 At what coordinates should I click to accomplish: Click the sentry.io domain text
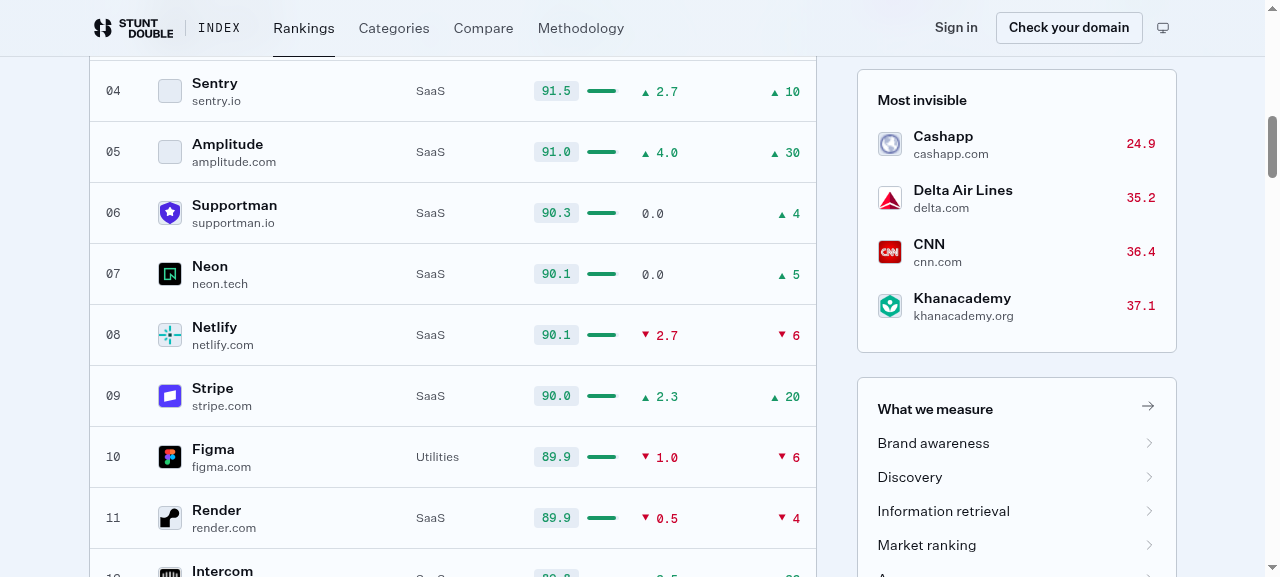point(216,101)
